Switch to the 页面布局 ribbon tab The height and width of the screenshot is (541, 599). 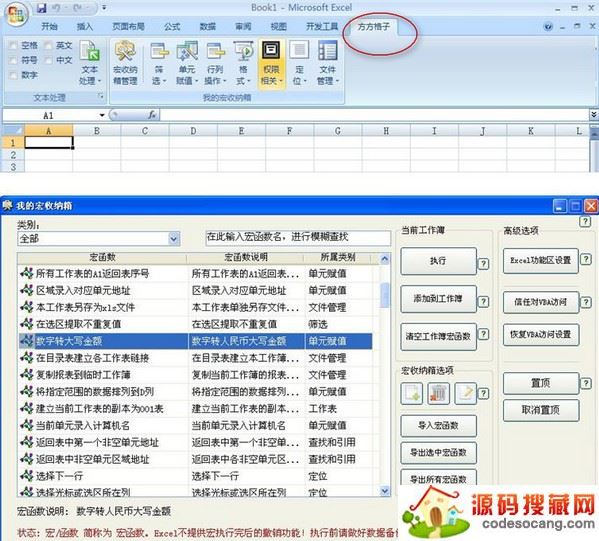click(x=128, y=26)
